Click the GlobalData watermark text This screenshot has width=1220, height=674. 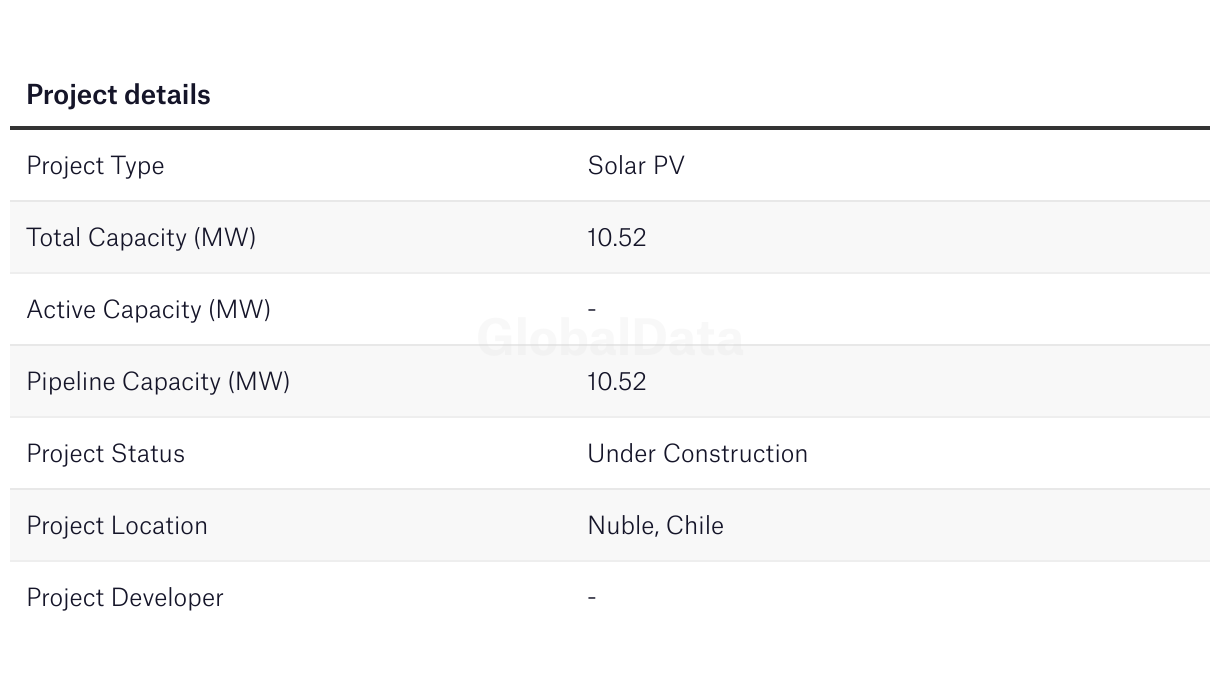pyautogui.click(x=610, y=338)
